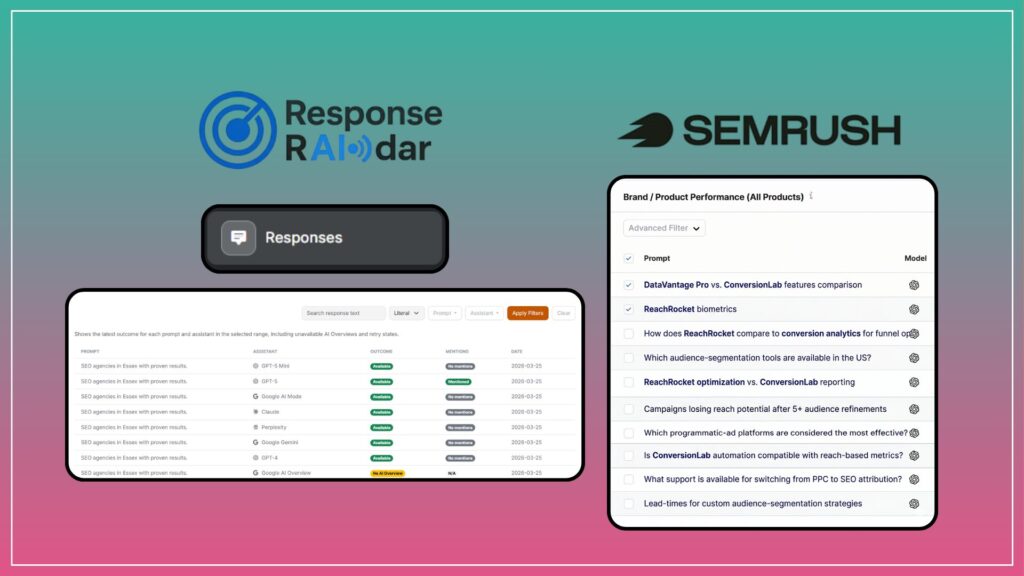Open the Advanced Filter dropdown

(x=664, y=228)
